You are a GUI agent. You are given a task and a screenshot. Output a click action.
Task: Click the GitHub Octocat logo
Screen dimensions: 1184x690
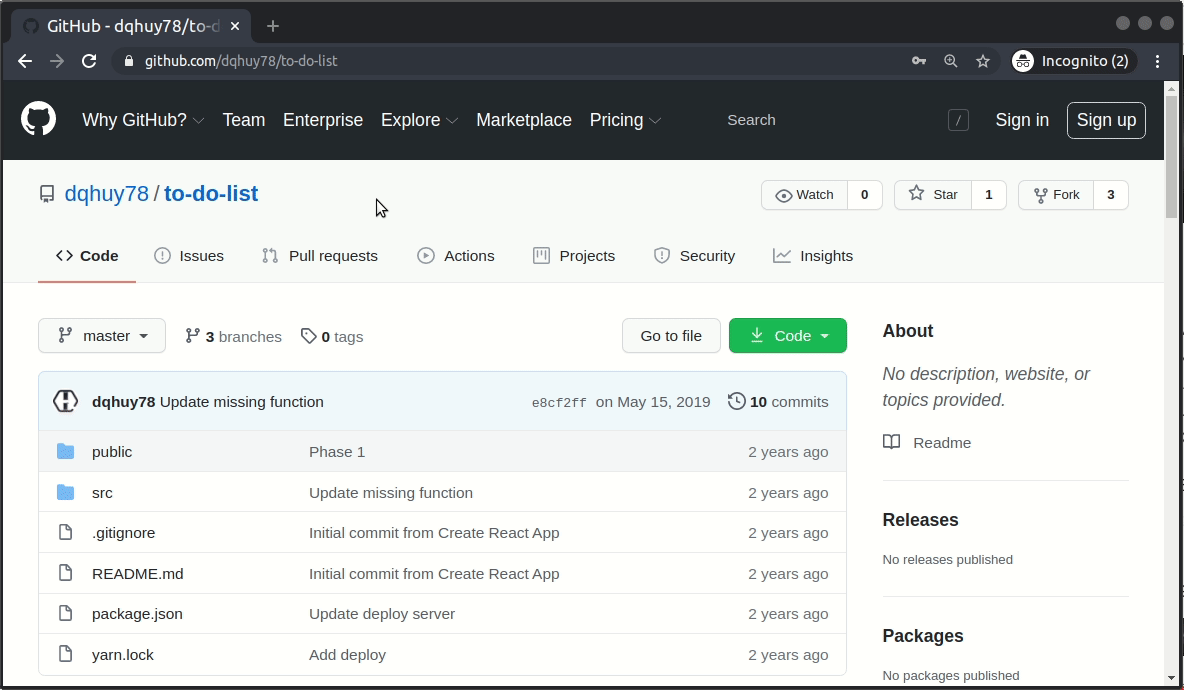pyautogui.click(x=39, y=120)
